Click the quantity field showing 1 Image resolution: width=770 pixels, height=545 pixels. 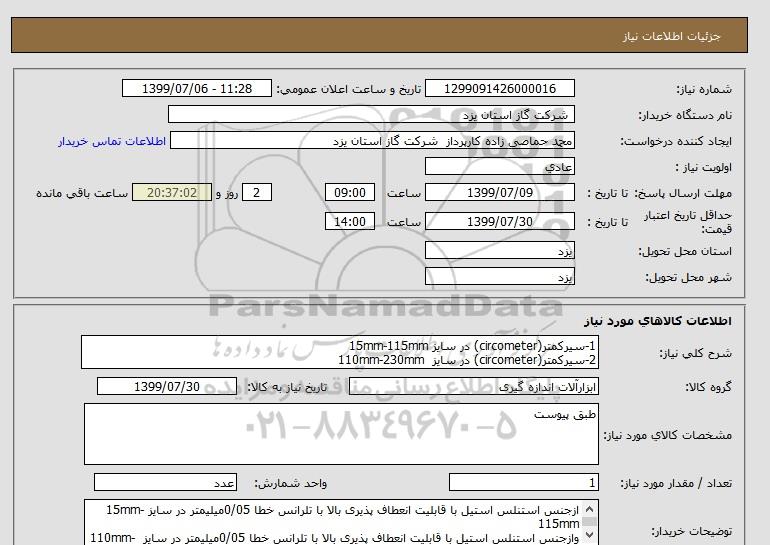coord(524,482)
